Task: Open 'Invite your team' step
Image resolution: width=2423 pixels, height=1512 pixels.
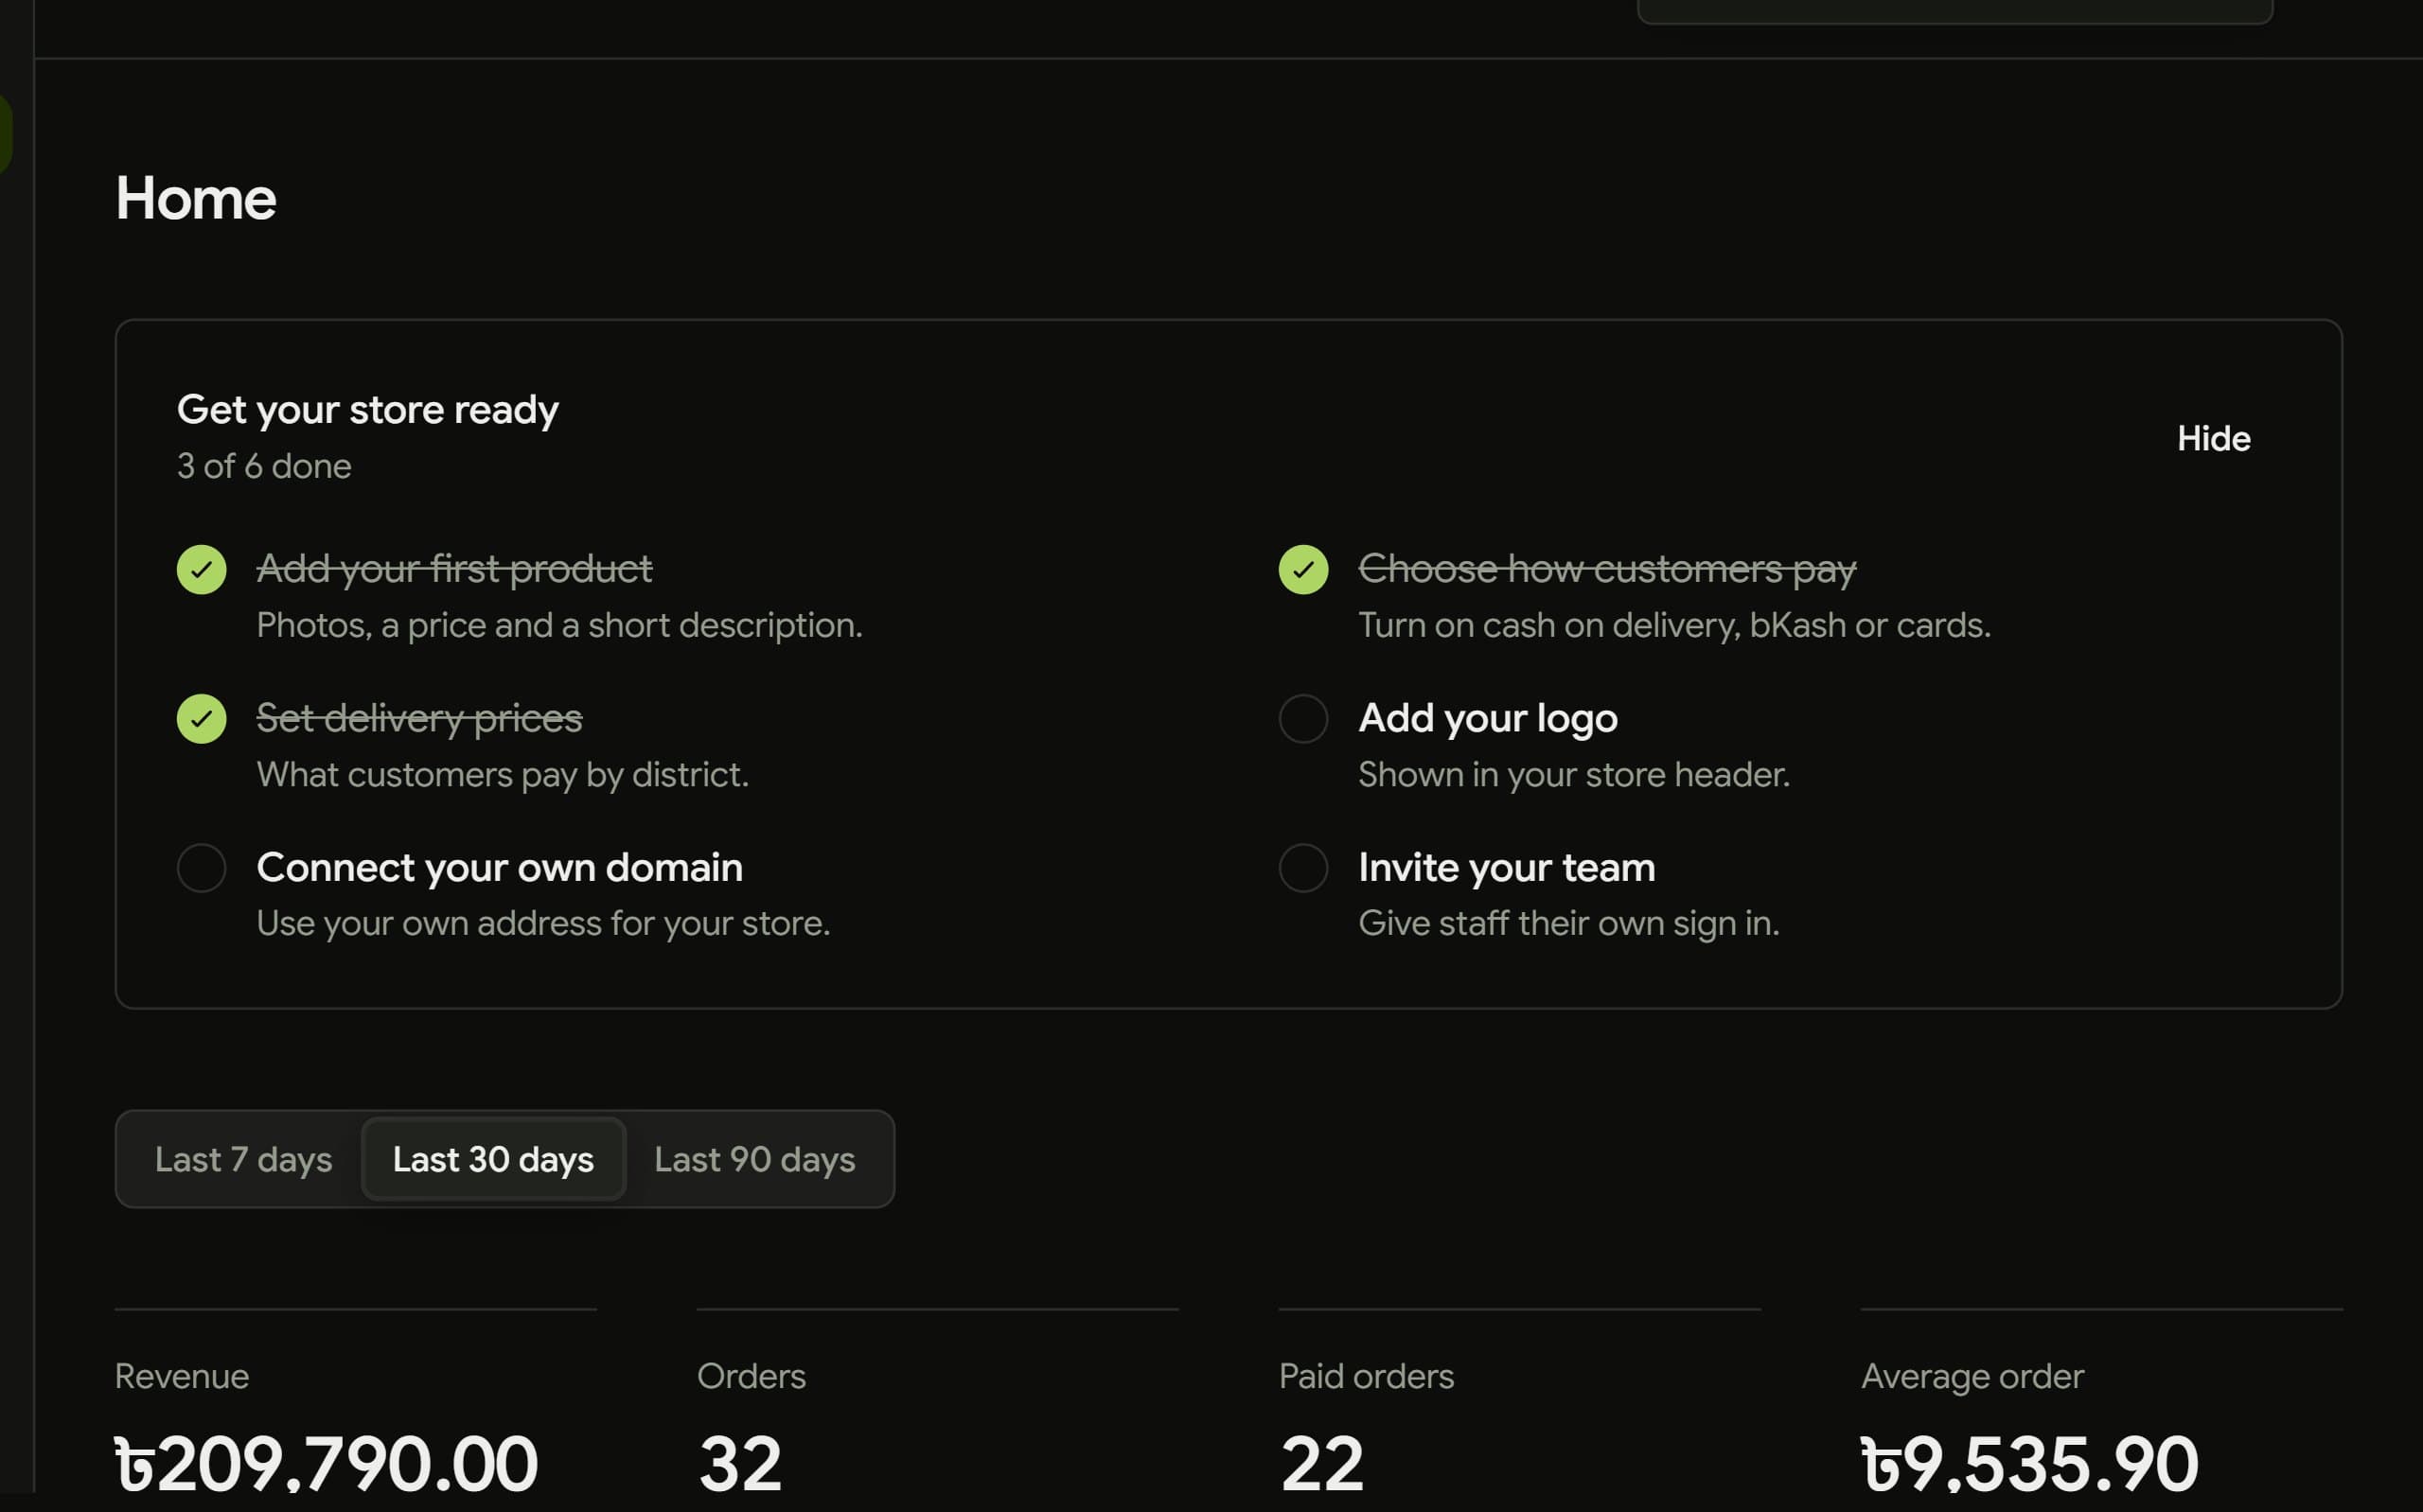Action: pos(1506,867)
